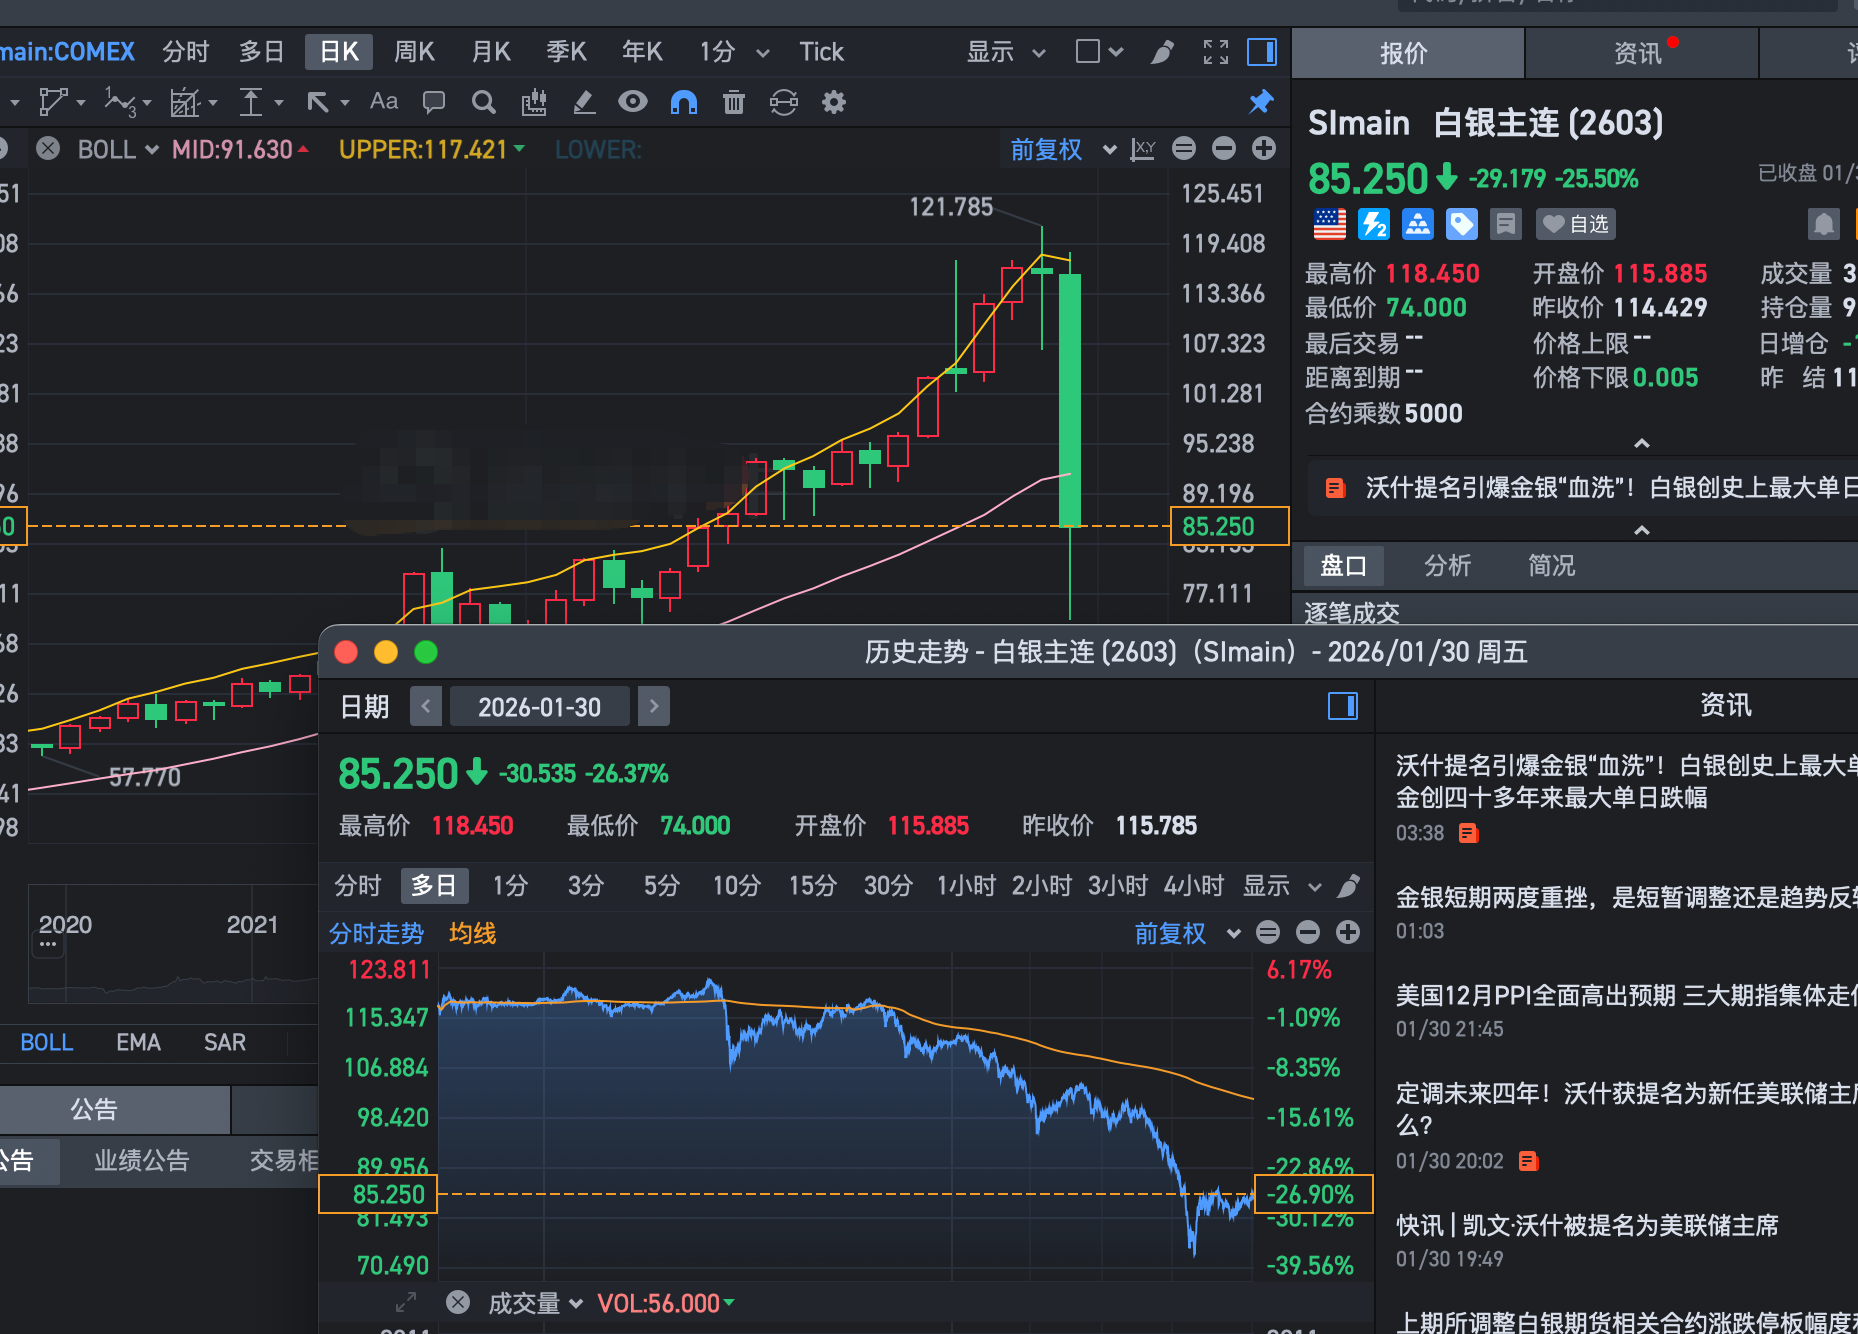Select the Tick chart tab
The image size is (1858, 1334).
(821, 52)
